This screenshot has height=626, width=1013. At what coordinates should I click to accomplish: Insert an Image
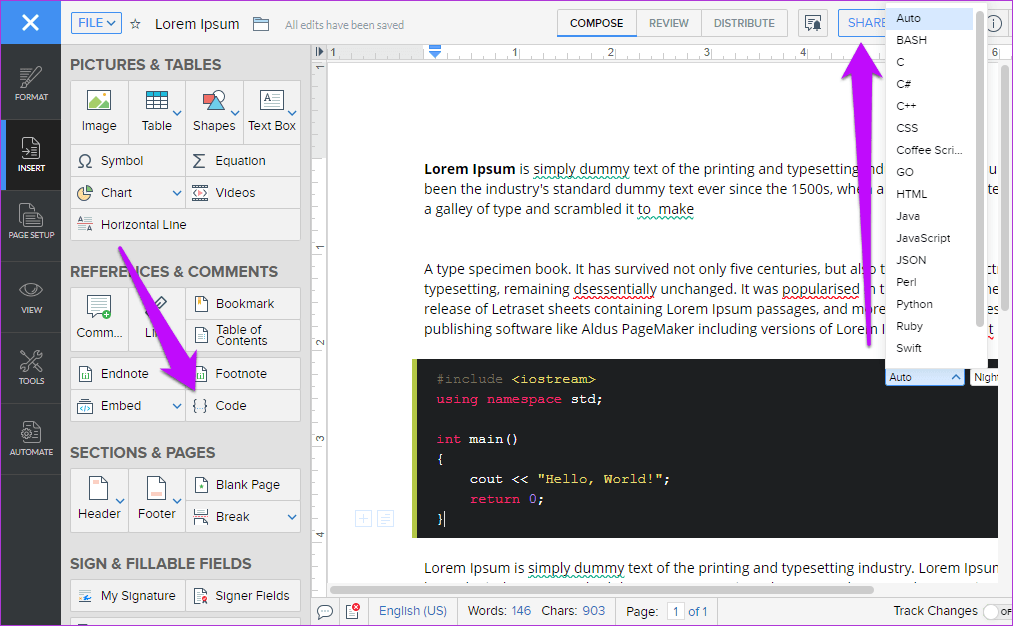tap(99, 112)
